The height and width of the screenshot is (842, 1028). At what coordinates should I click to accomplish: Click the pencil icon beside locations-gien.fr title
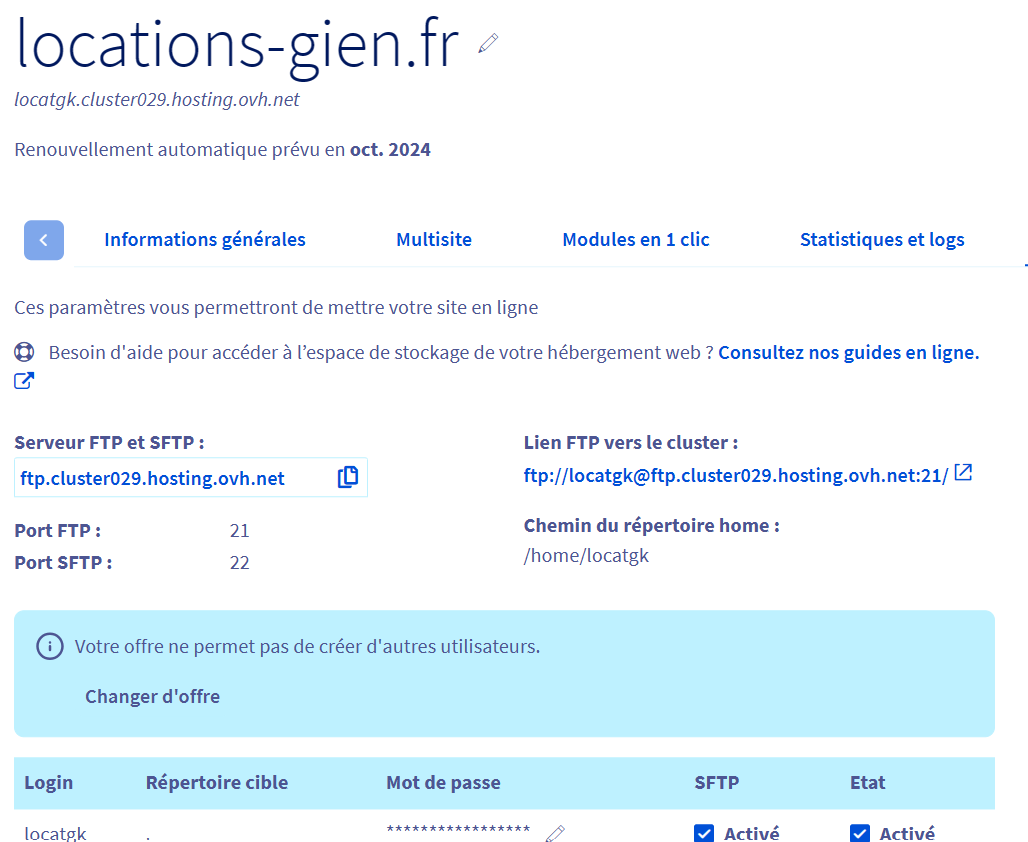click(x=488, y=43)
